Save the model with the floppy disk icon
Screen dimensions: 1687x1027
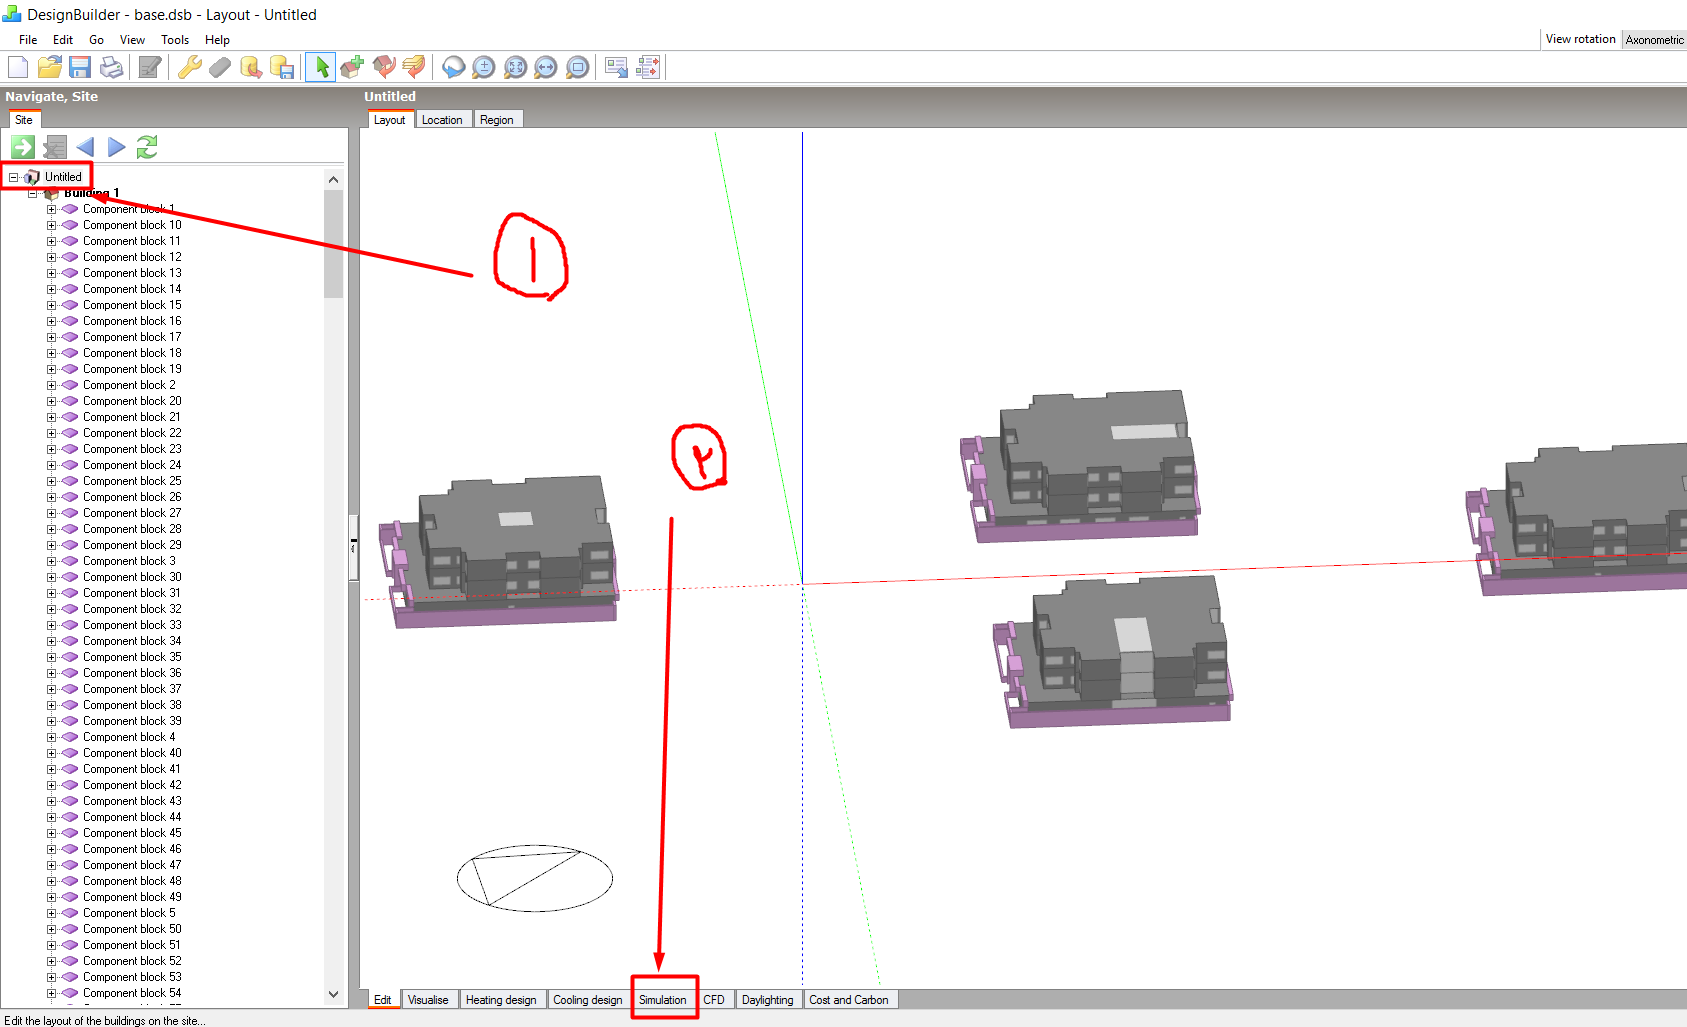[81, 67]
